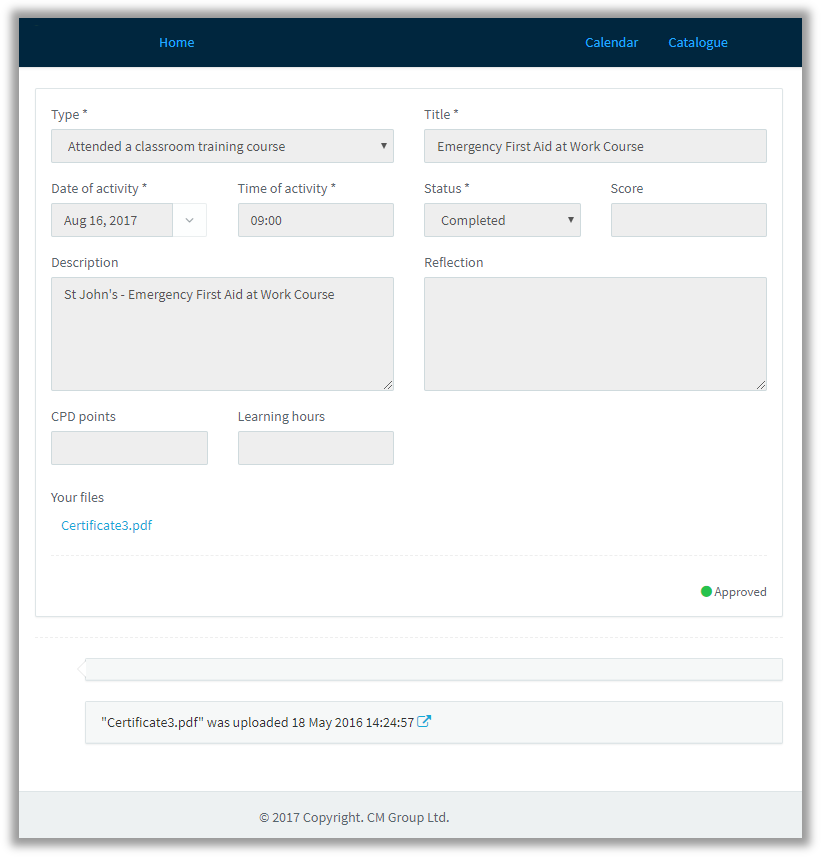
Task: Open the Calendar menu item
Action: [612, 43]
